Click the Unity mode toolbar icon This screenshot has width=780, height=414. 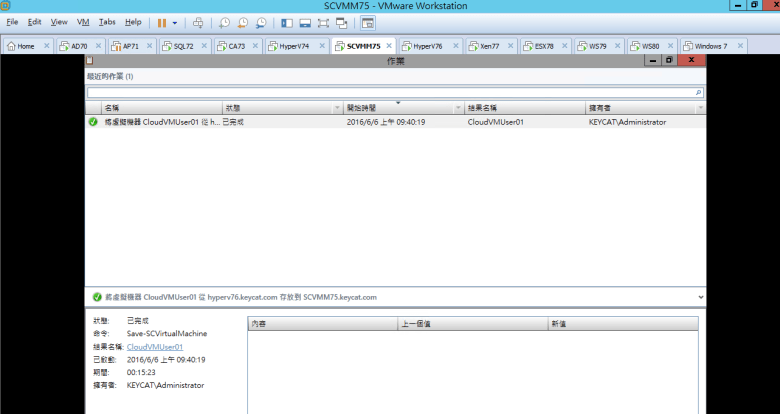(x=342, y=22)
